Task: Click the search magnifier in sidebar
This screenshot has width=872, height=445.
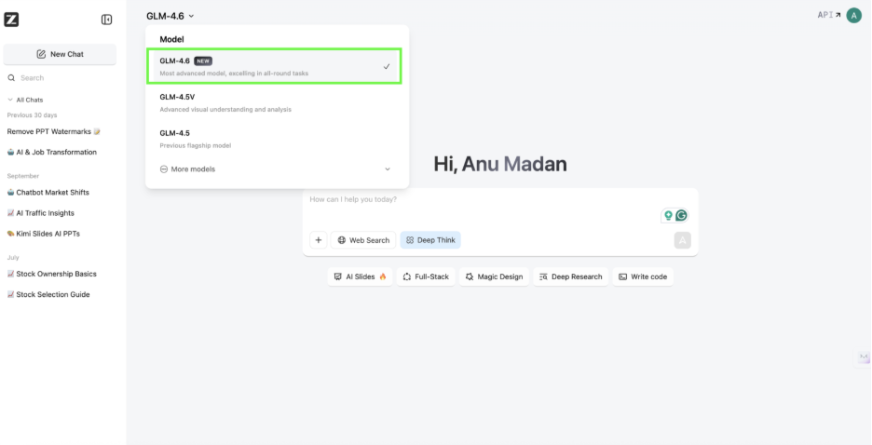Action: [x=11, y=78]
